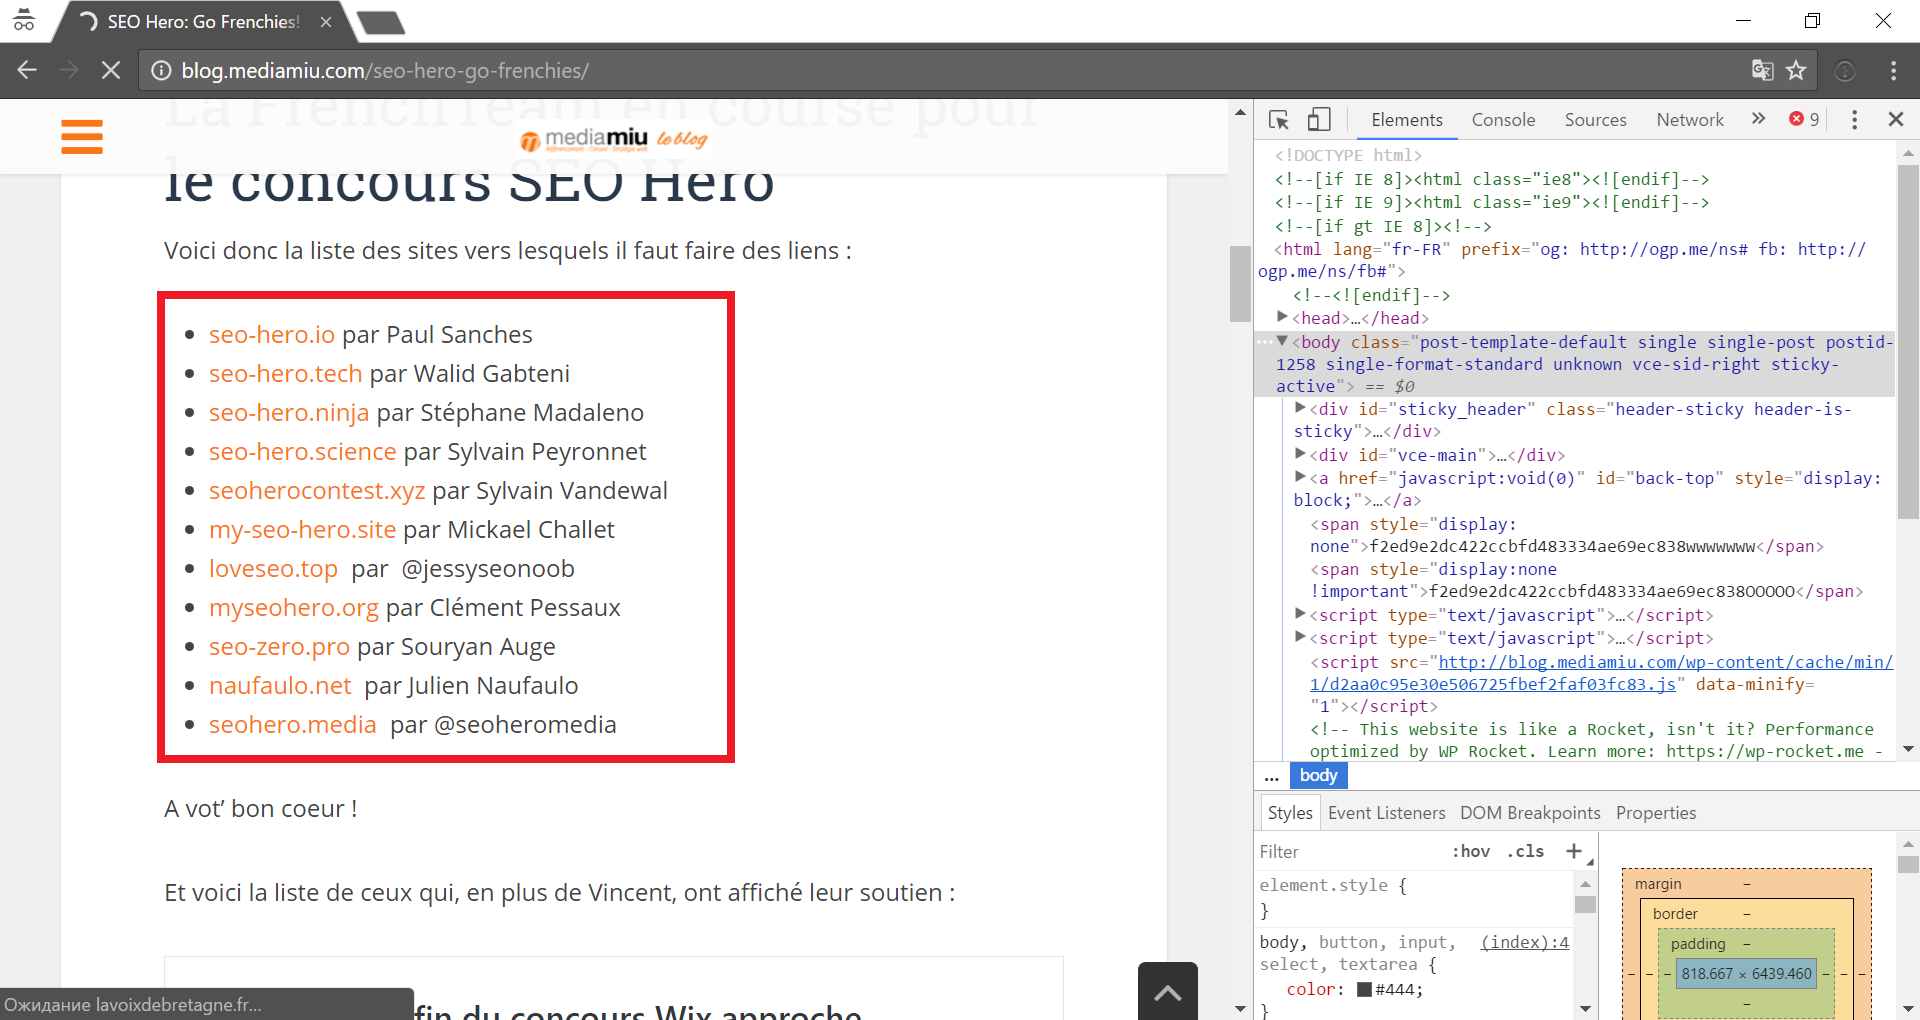Toggle the .cls class editor button
Image resolution: width=1920 pixels, height=1020 pixels.
[x=1525, y=851]
